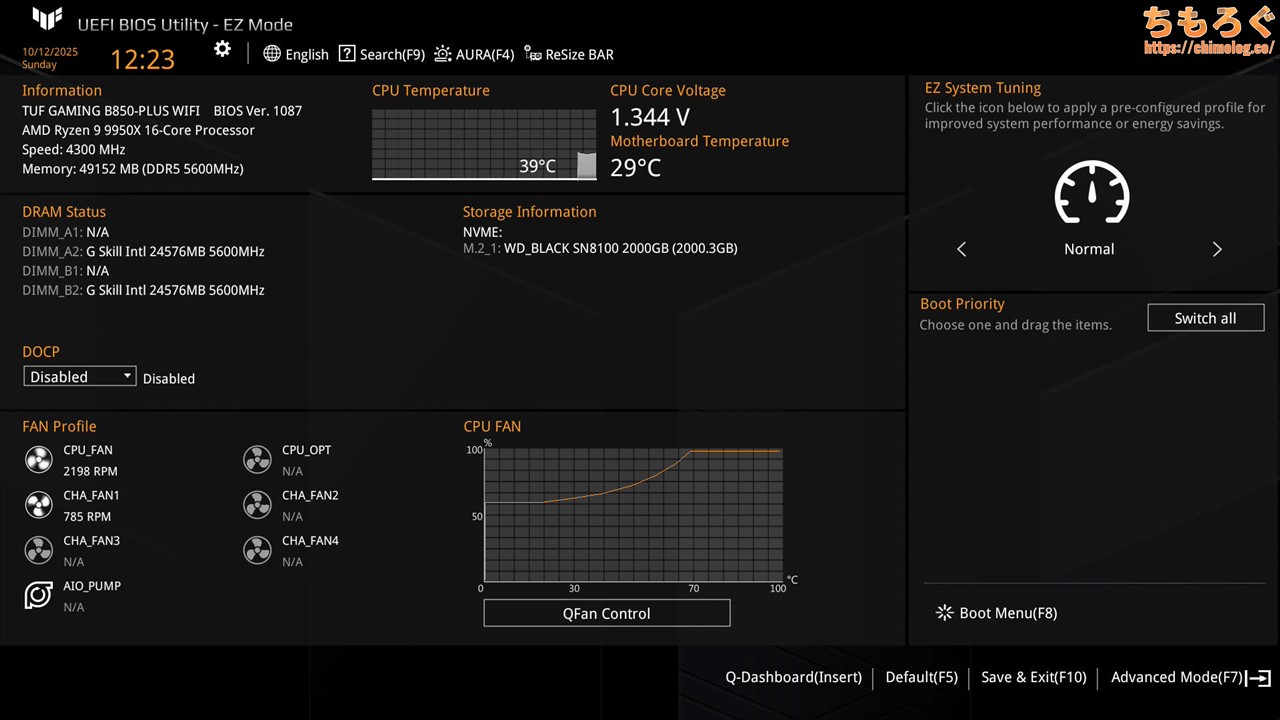
Task: Toggle AURA (F4) lighting
Action: coord(474,54)
